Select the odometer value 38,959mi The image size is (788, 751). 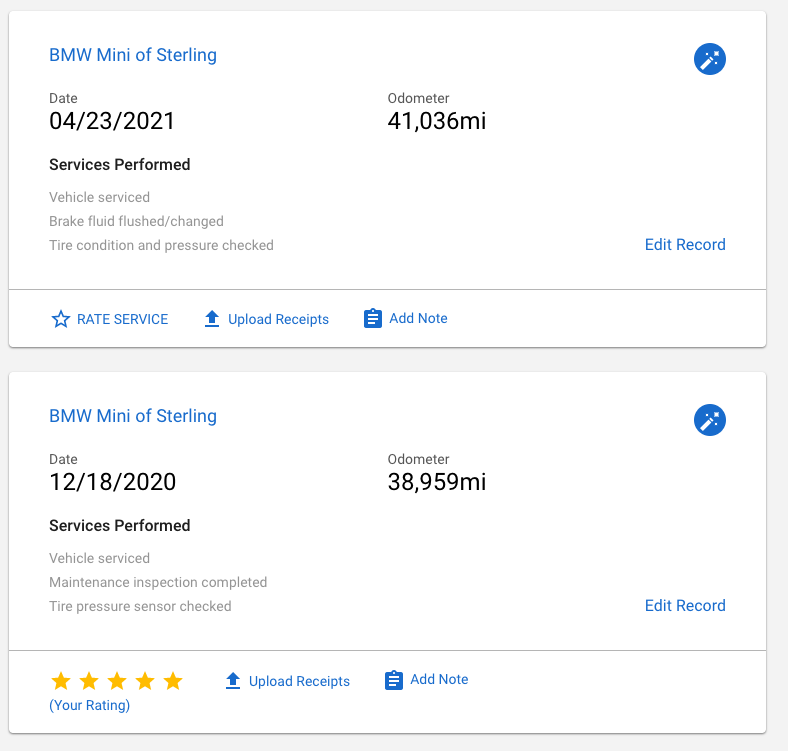[437, 482]
